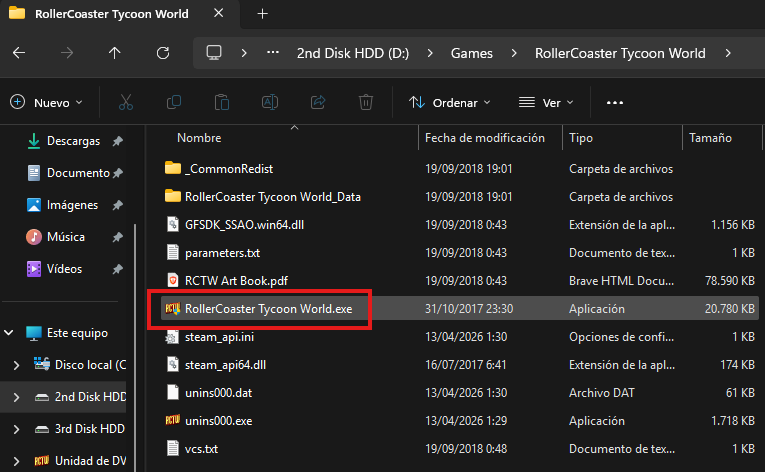
Task: Click the Share toolbar icon
Action: point(318,103)
